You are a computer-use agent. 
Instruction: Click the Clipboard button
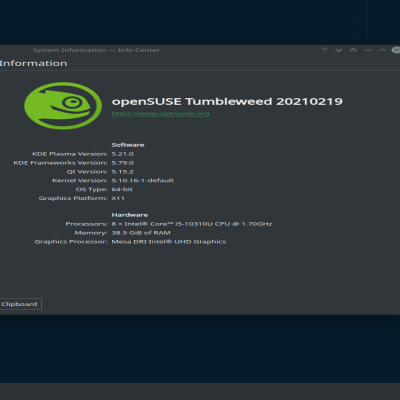click(x=20, y=304)
